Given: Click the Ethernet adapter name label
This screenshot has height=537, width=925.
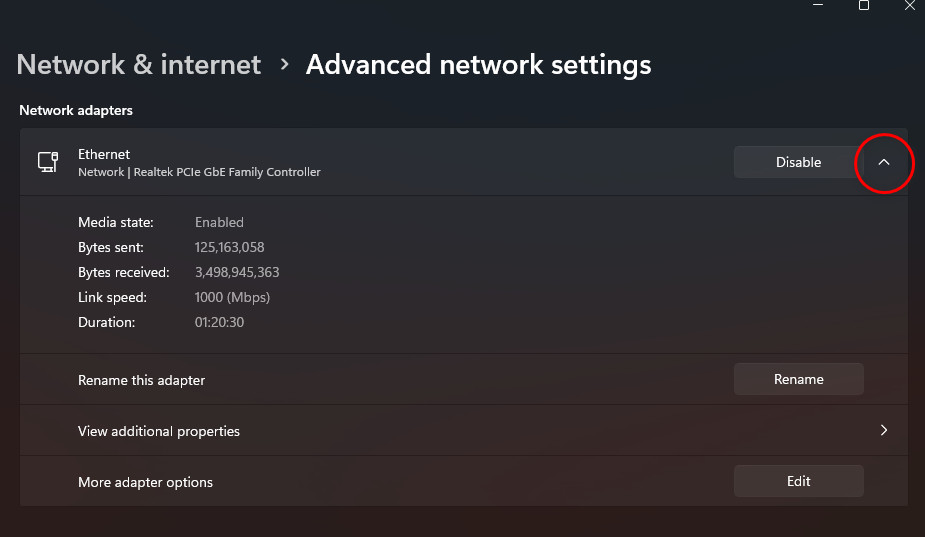Looking at the screenshot, I should tap(104, 154).
